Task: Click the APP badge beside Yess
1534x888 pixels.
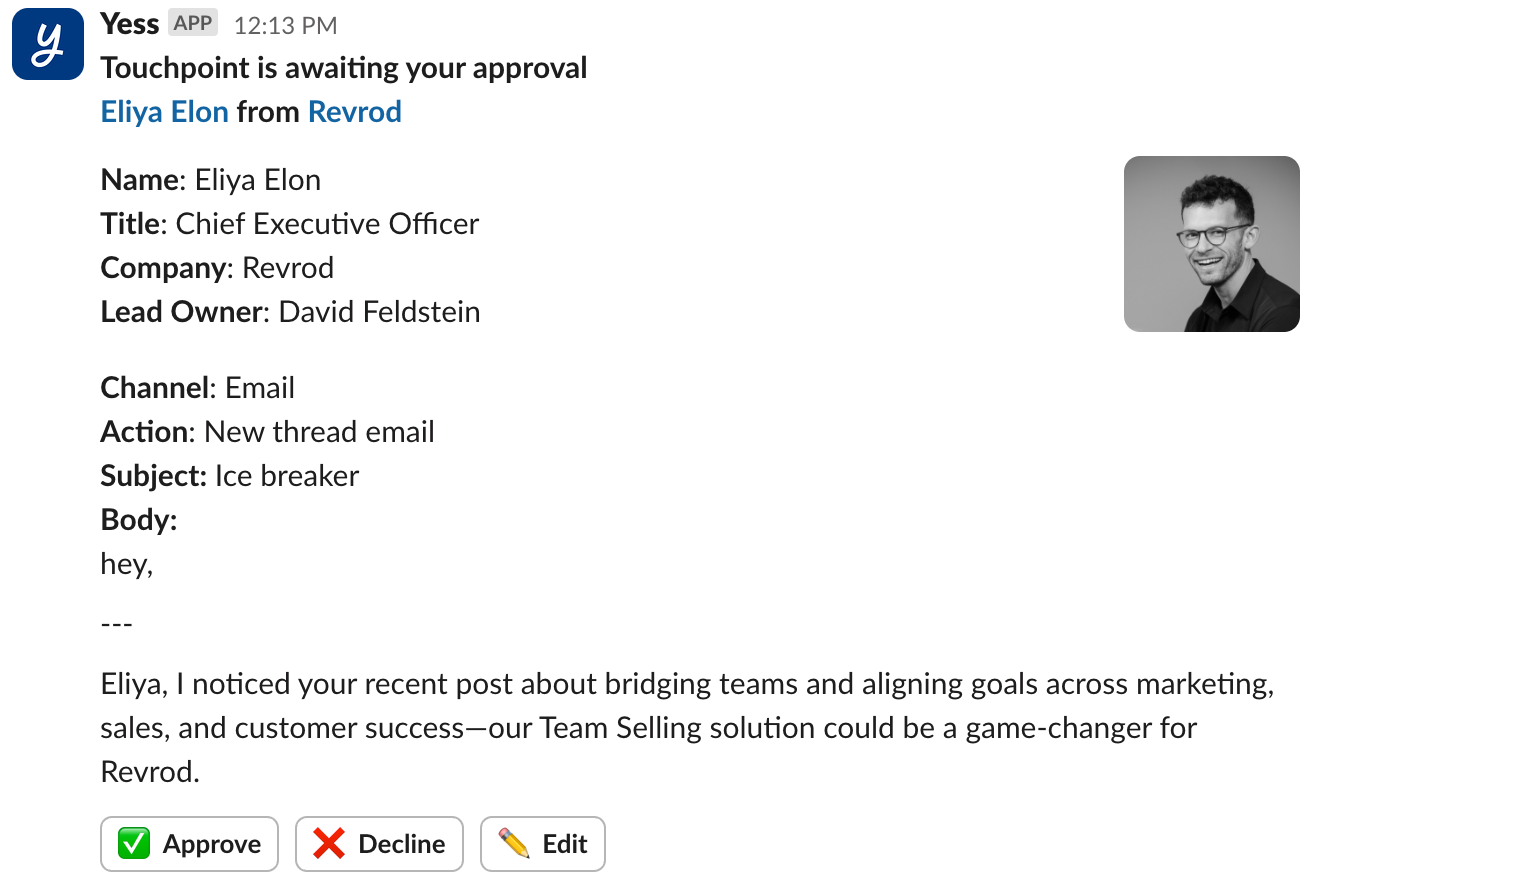Action: pyautogui.click(x=193, y=23)
